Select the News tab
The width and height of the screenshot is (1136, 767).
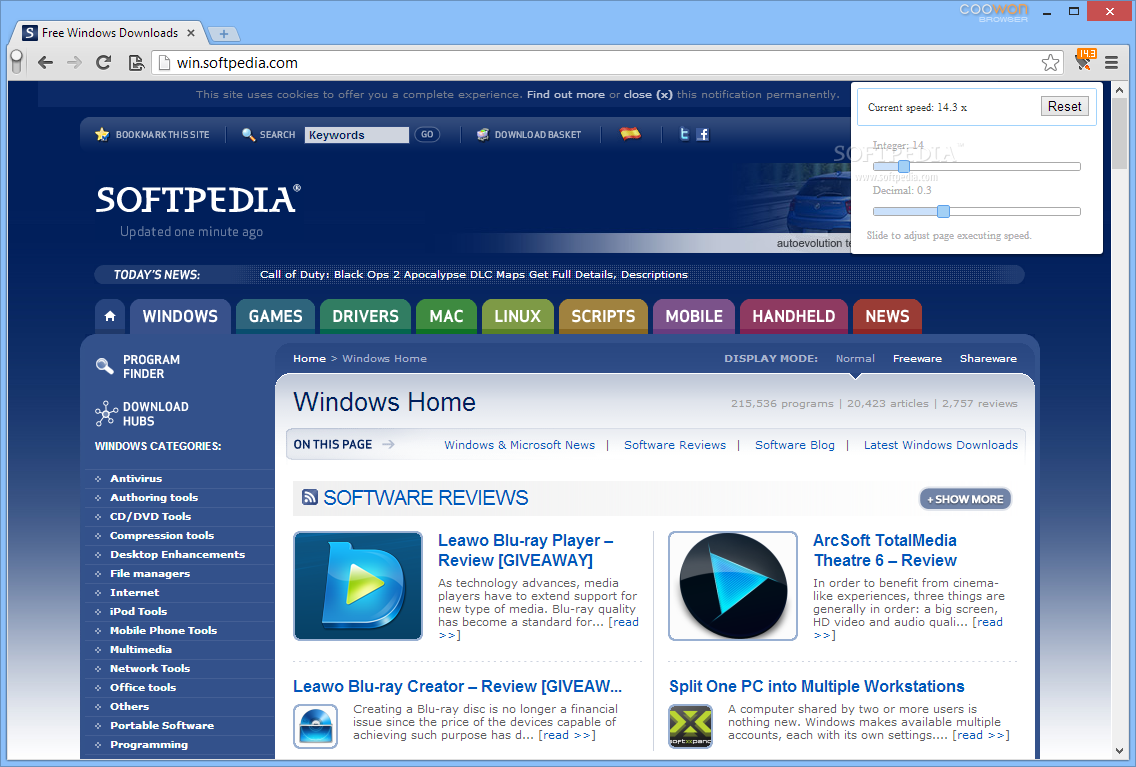tap(888, 317)
